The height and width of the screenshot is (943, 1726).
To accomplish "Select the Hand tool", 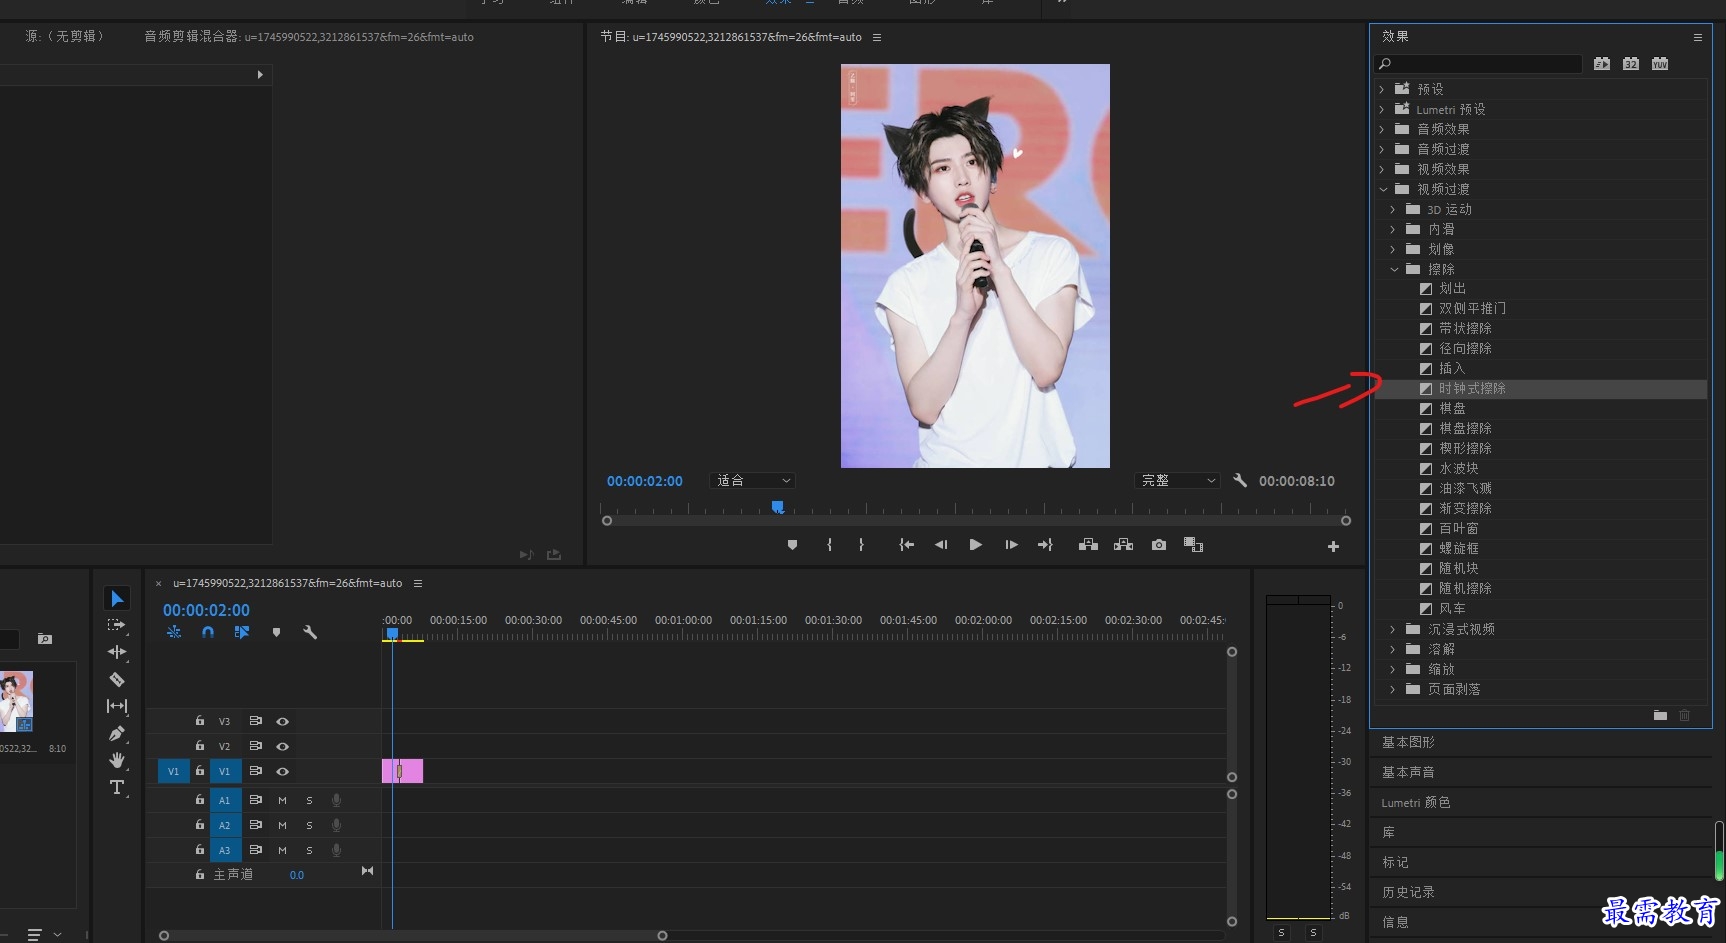I will [117, 760].
